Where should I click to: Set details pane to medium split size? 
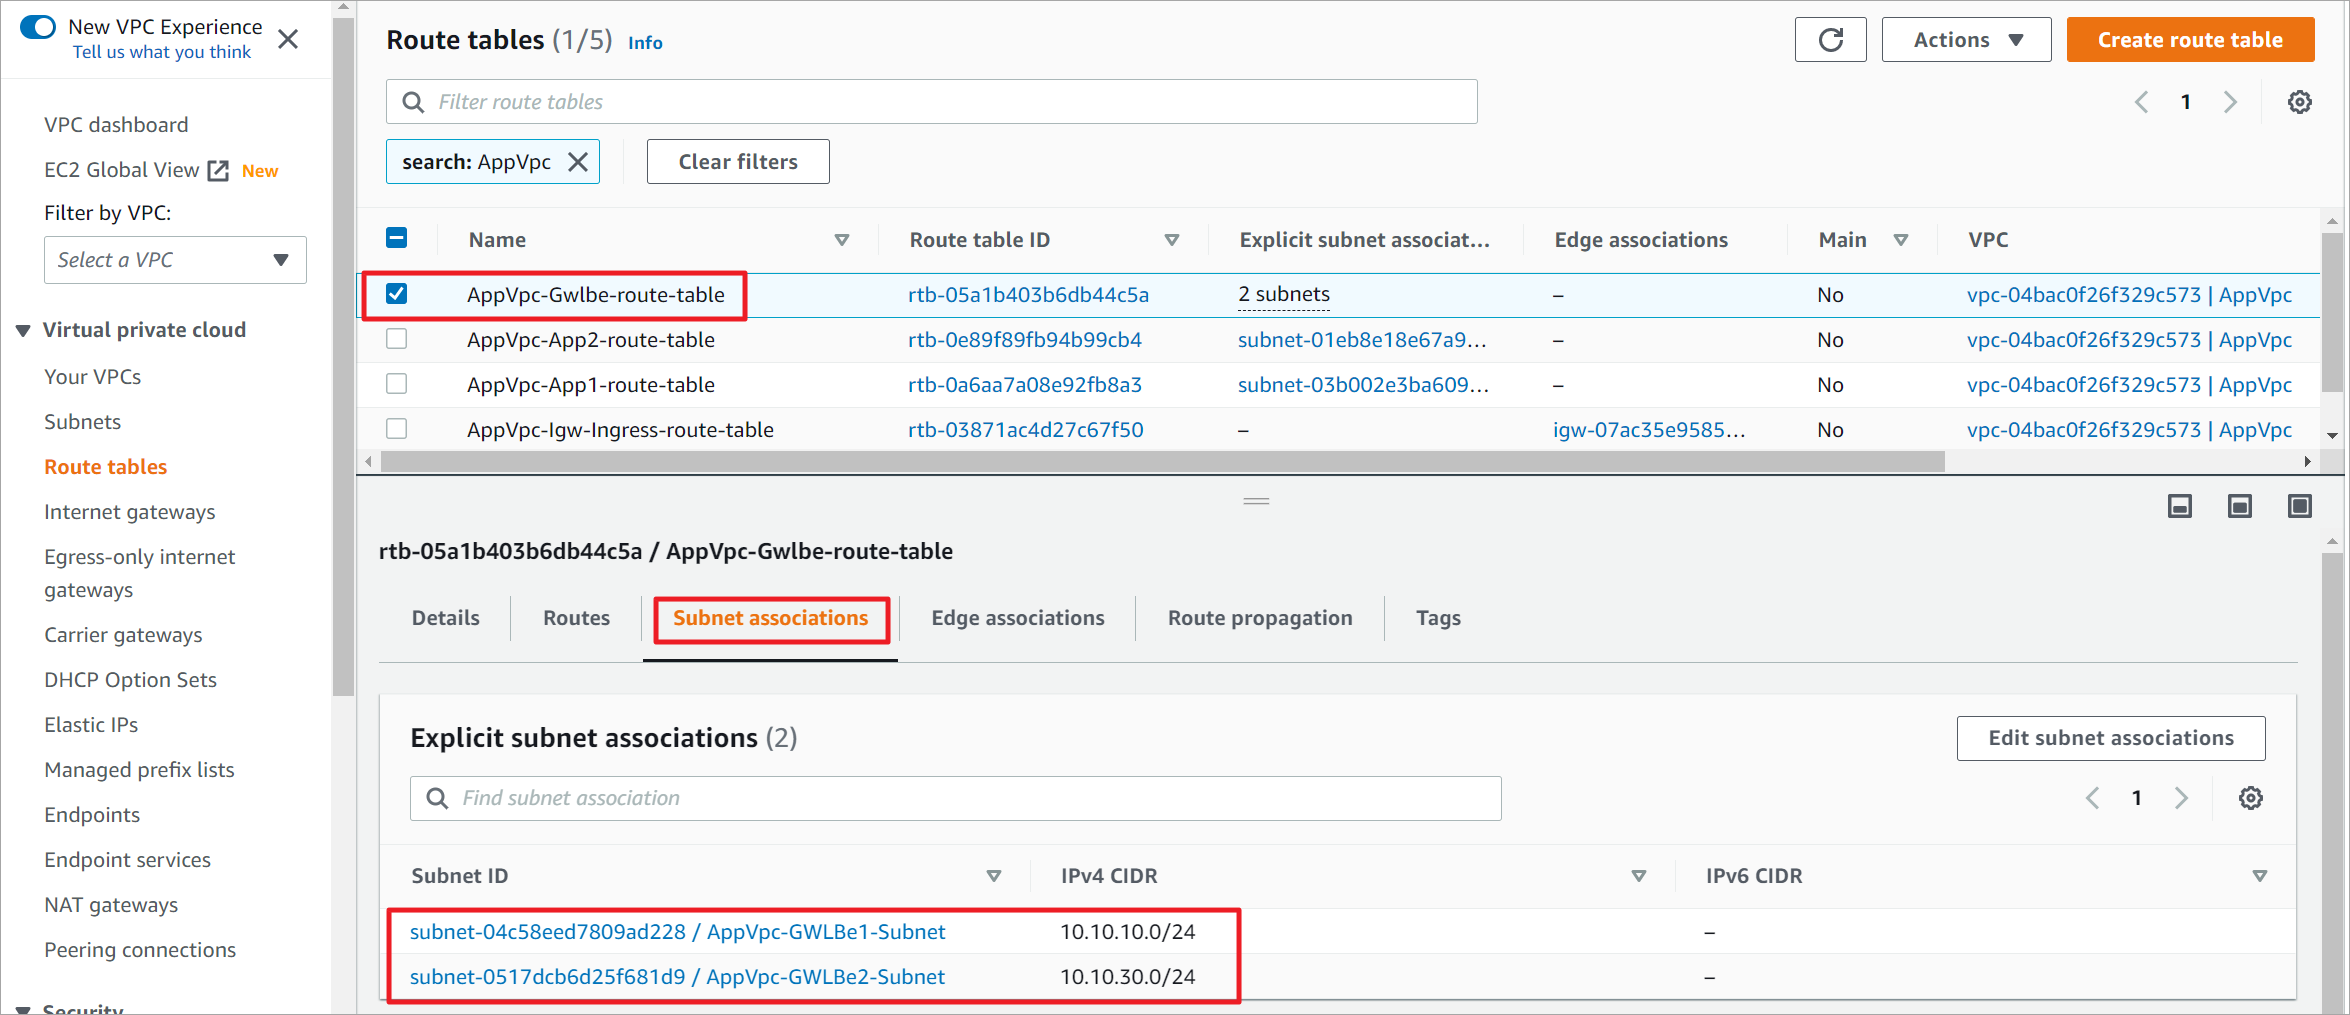(x=2240, y=506)
